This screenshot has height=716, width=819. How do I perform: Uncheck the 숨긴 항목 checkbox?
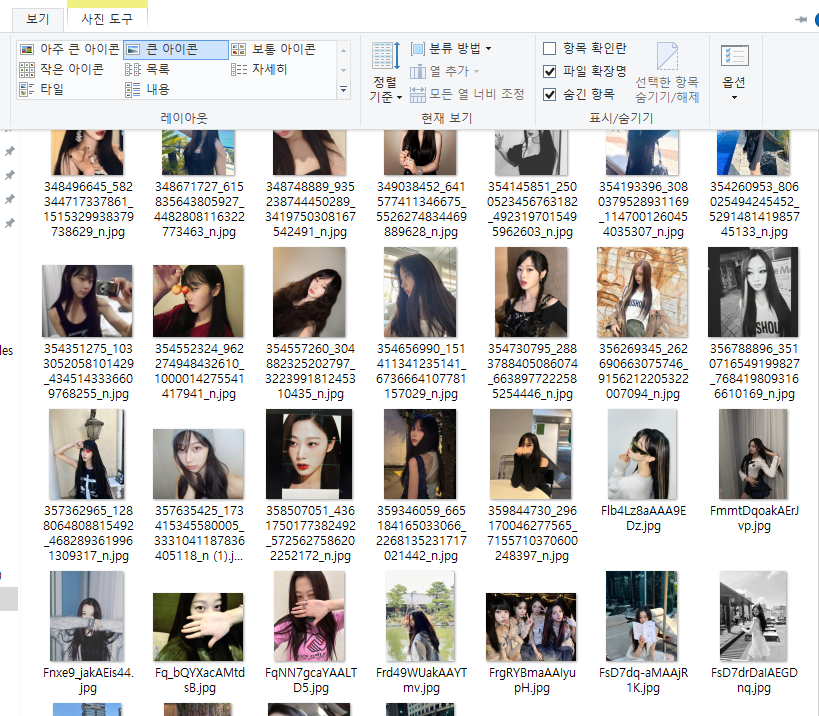(x=550, y=94)
